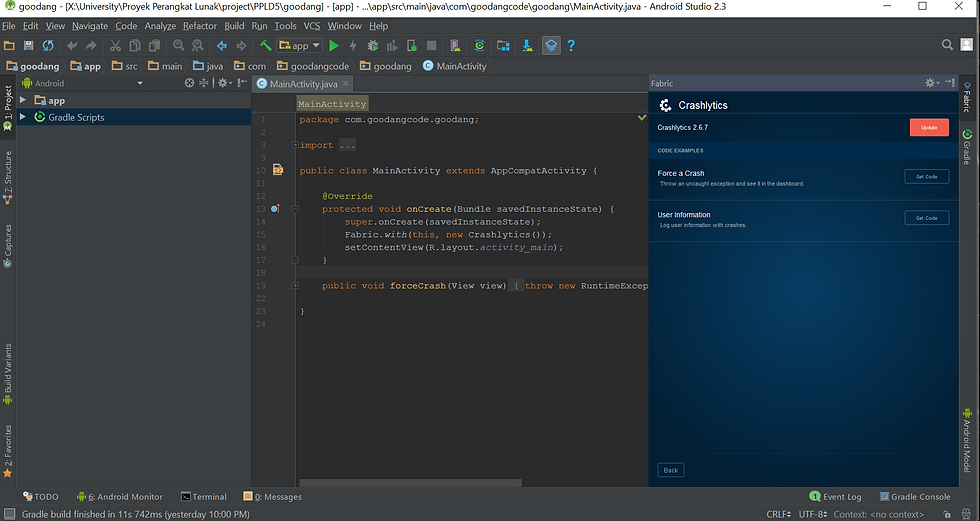The height and width of the screenshot is (521, 980).
Task: Click the Open folder toolbar icon
Action: coord(9,46)
